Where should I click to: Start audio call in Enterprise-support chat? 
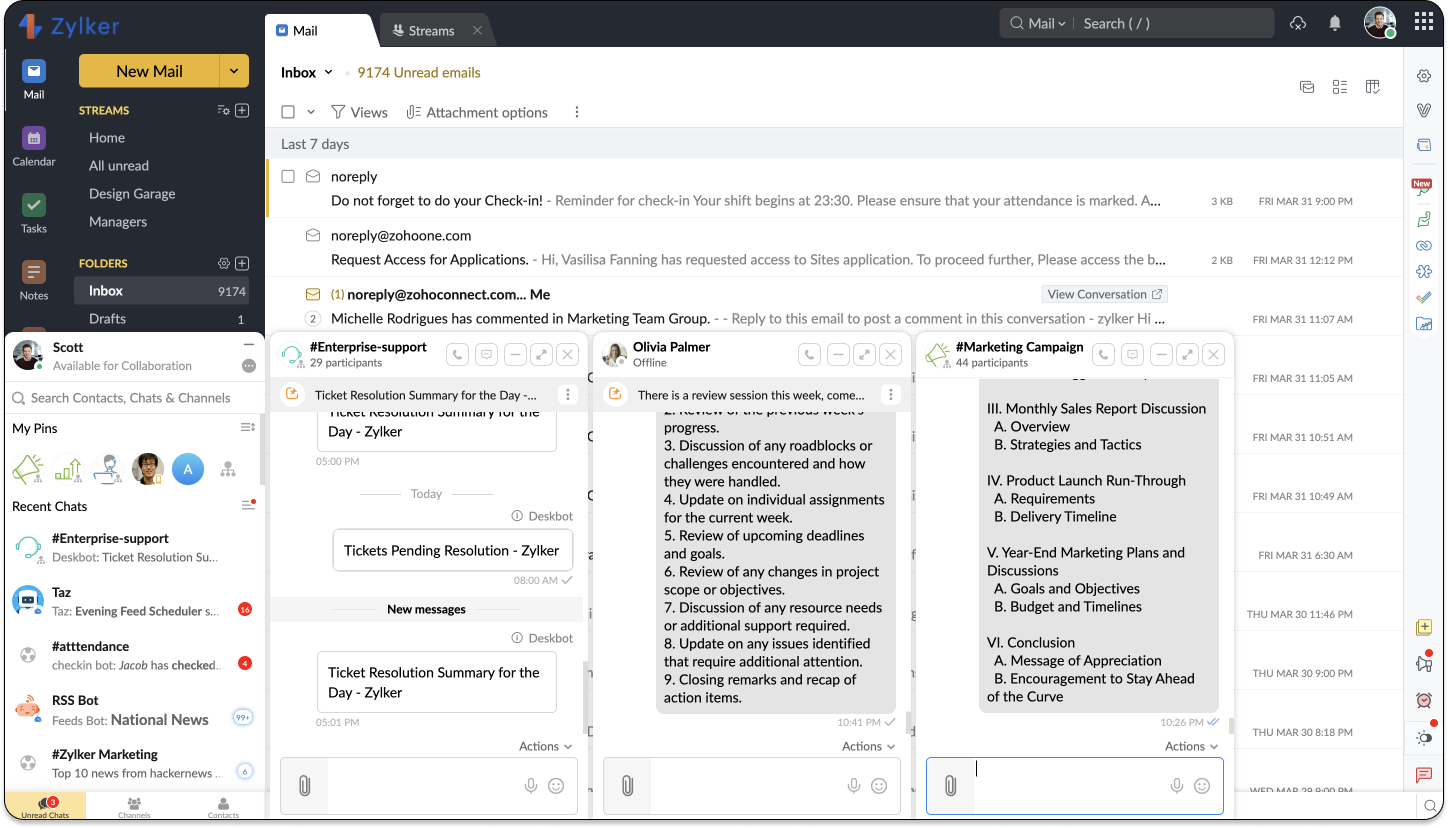tap(457, 354)
